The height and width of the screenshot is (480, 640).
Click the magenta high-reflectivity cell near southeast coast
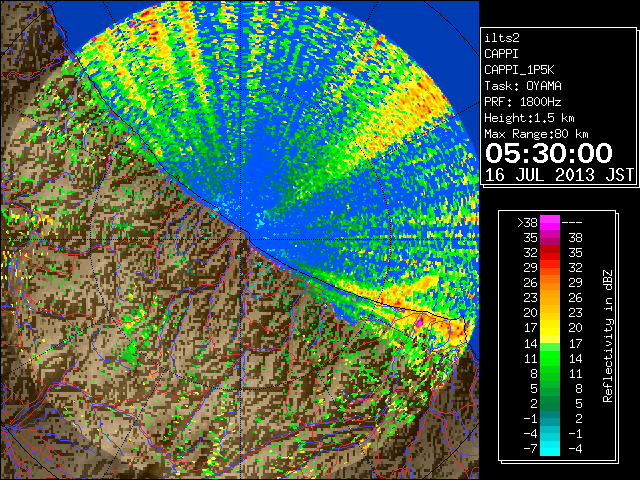(x=419, y=322)
